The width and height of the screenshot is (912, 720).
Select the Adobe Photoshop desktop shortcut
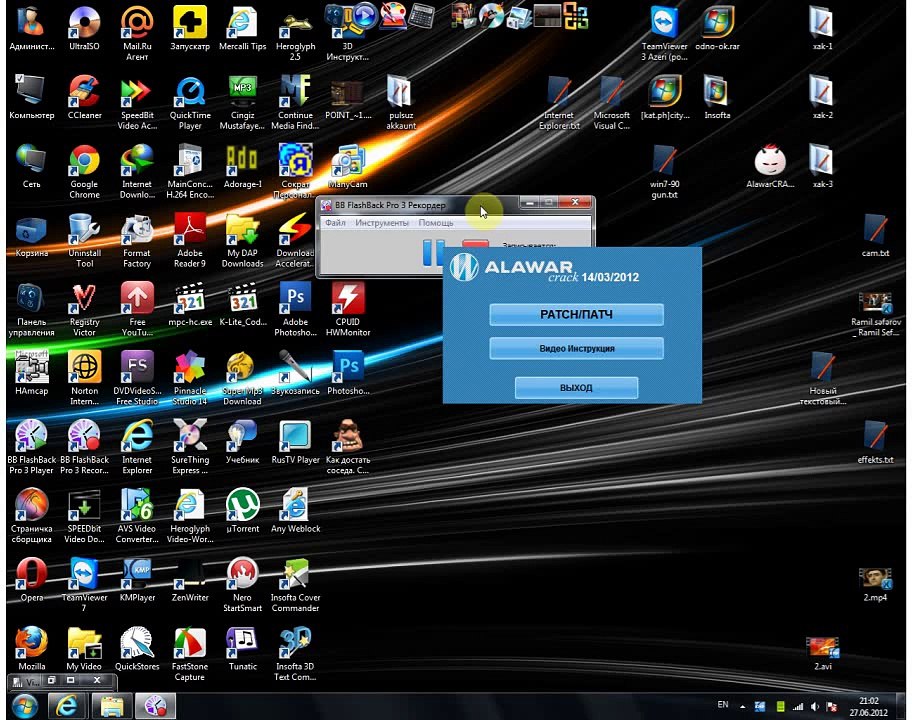295,309
